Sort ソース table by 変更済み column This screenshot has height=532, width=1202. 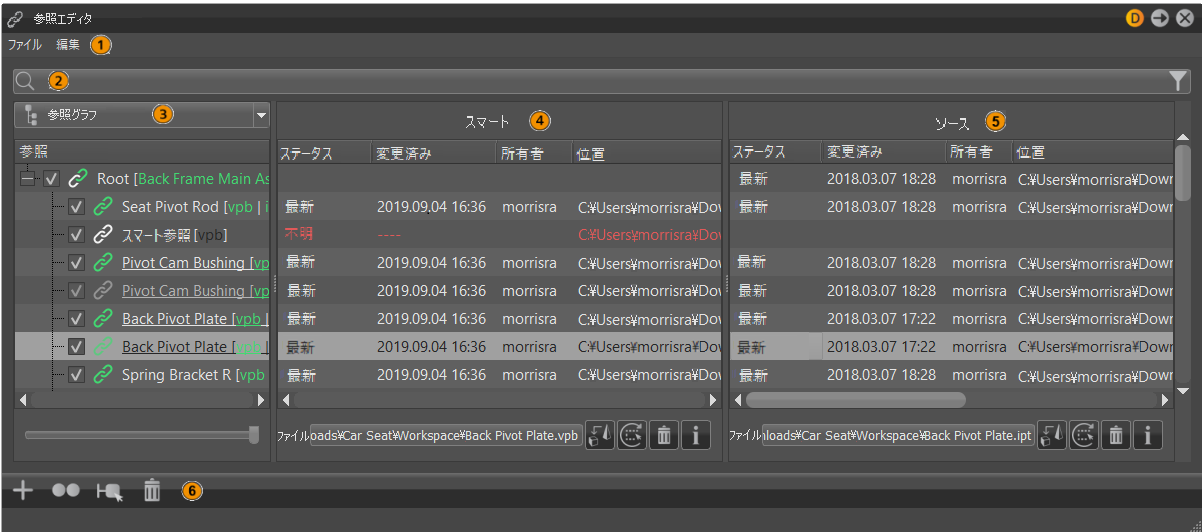coord(884,152)
